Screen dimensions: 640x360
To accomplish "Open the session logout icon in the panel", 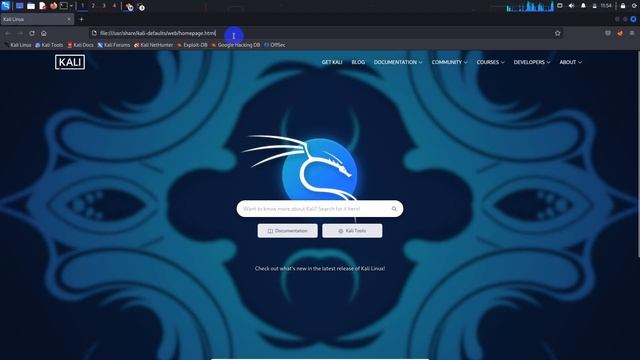I will point(635,6).
